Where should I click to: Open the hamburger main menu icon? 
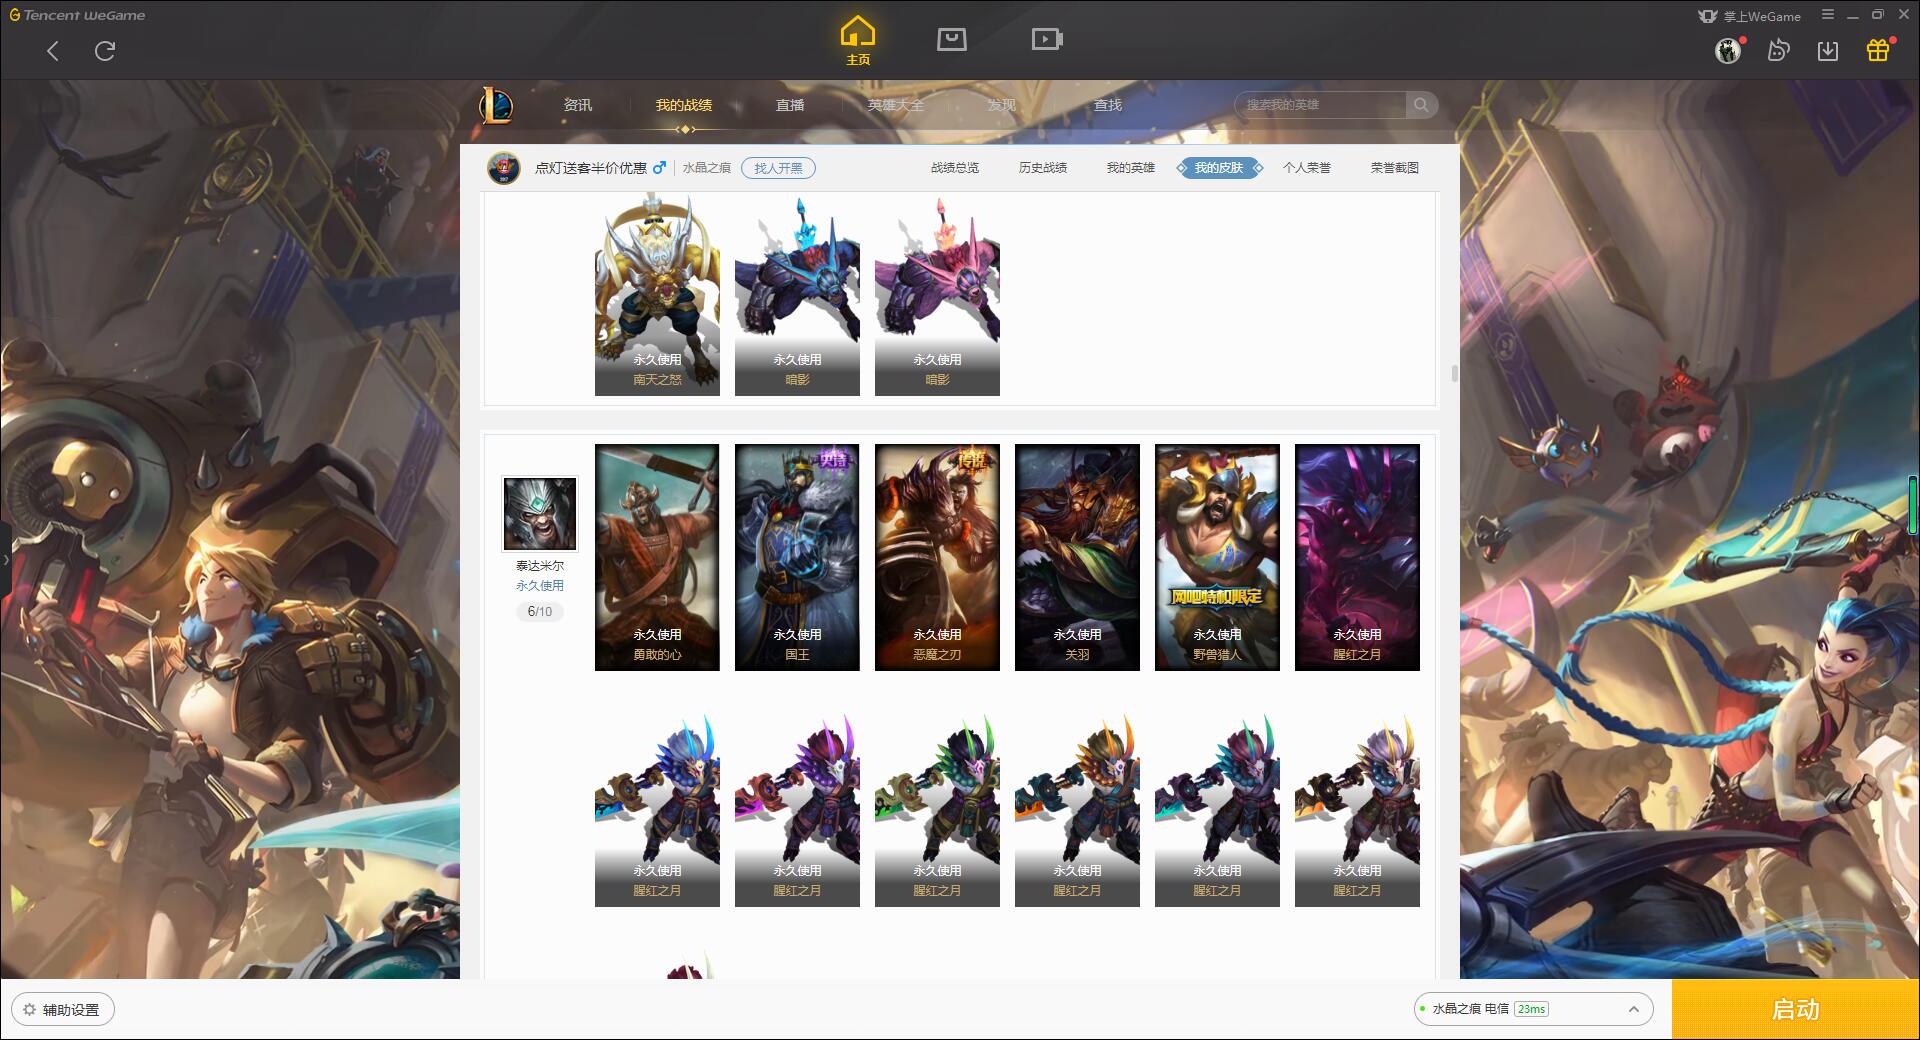1828,15
